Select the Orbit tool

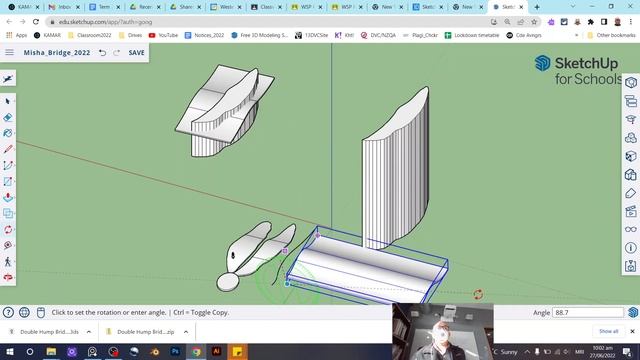pos(8,278)
